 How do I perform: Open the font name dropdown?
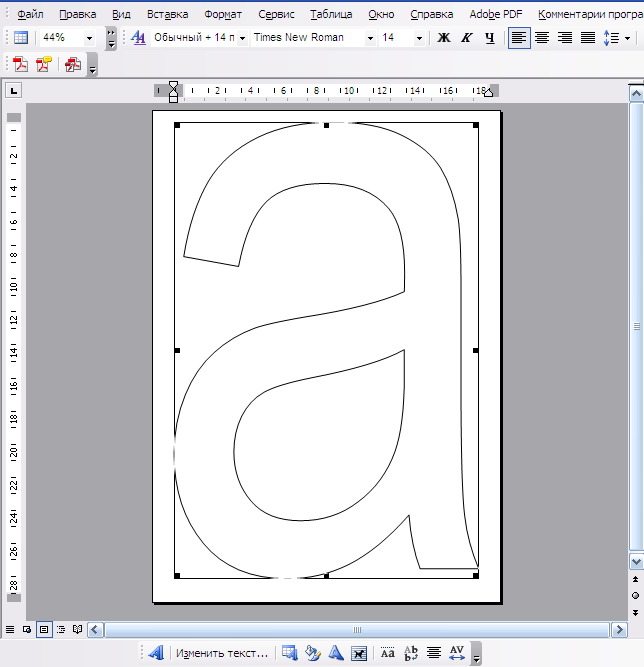click(x=370, y=38)
